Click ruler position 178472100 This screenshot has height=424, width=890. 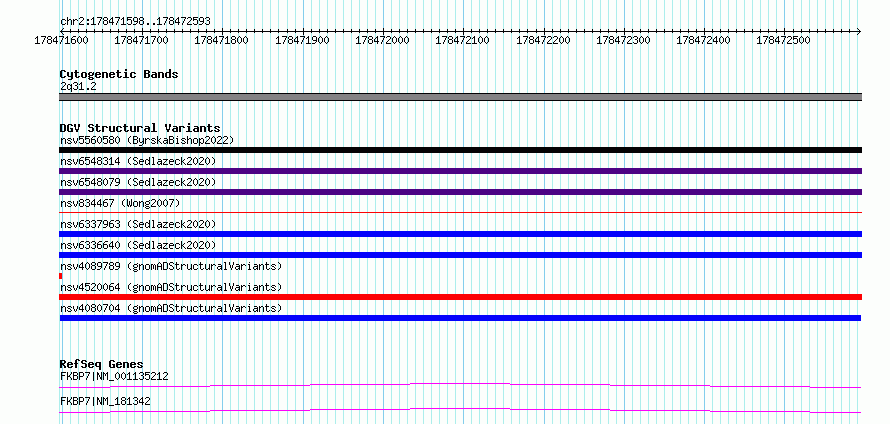click(x=463, y=40)
